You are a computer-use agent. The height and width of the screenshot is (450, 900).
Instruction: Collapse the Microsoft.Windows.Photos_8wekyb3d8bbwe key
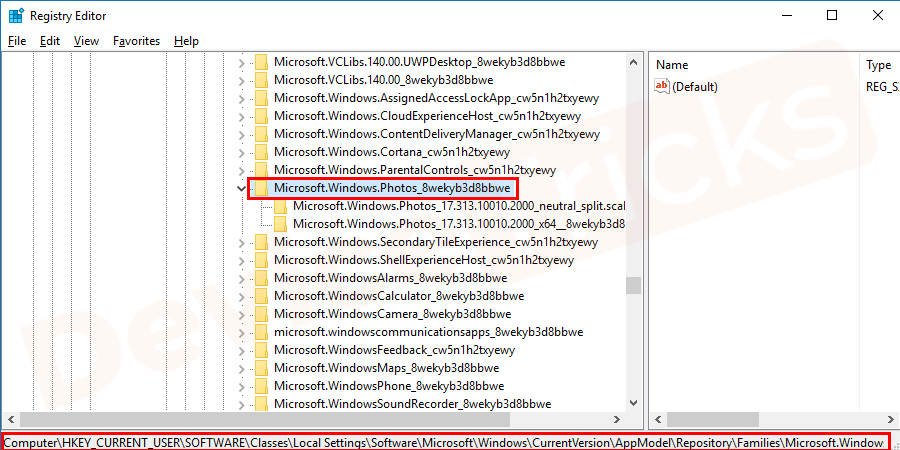coord(240,188)
